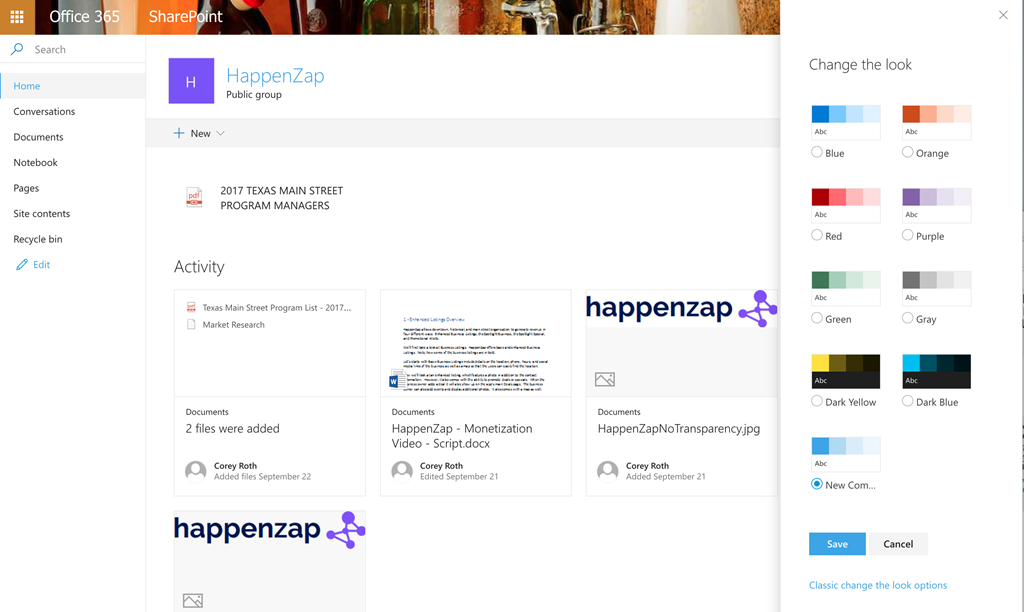Select the Dark Blue theme radio button
The width and height of the screenshot is (1024, 612).
pyautogui.click(x=907, y=401)
